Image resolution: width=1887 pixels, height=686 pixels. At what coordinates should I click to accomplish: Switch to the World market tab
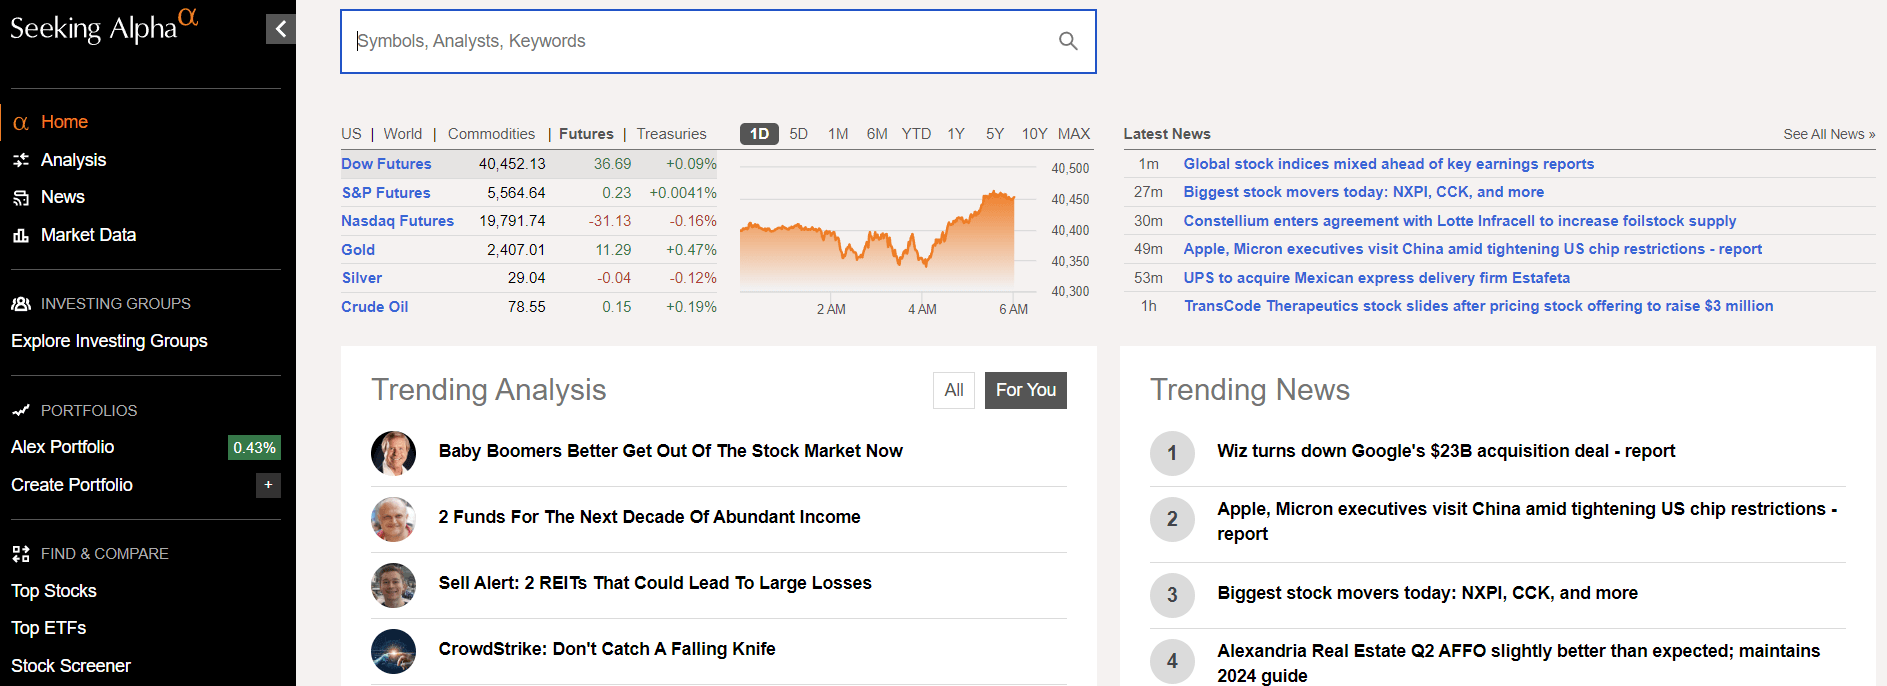pyautogui.click(x=403, y=134)
